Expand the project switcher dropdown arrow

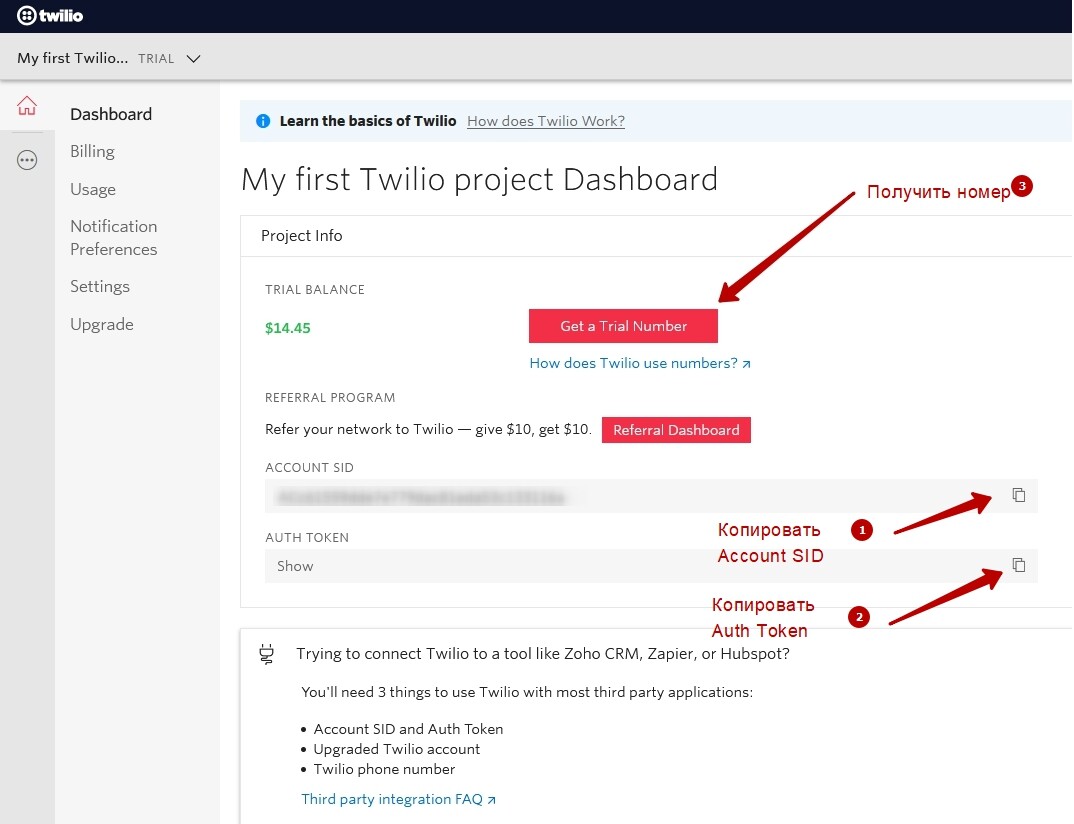pos(194,59)
